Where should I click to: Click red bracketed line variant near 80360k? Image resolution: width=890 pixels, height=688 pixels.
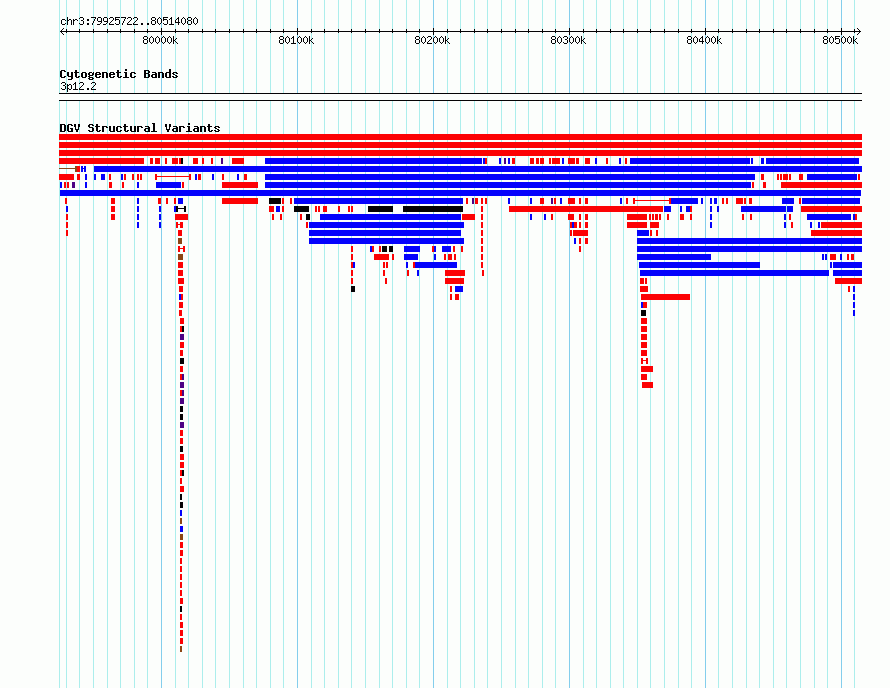click(x=652, y=201)
